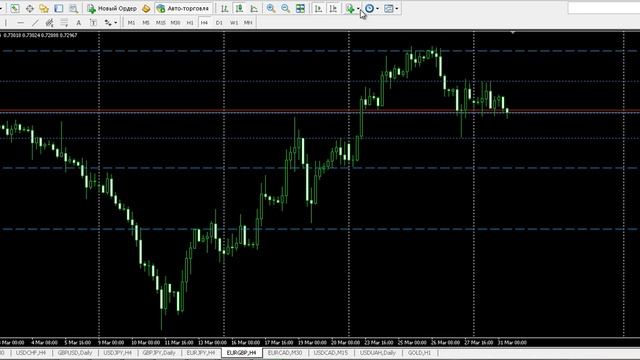The width and height of the screenshot is (640, 360).
Task: Toggle chart shift
Action: [333, 8]
